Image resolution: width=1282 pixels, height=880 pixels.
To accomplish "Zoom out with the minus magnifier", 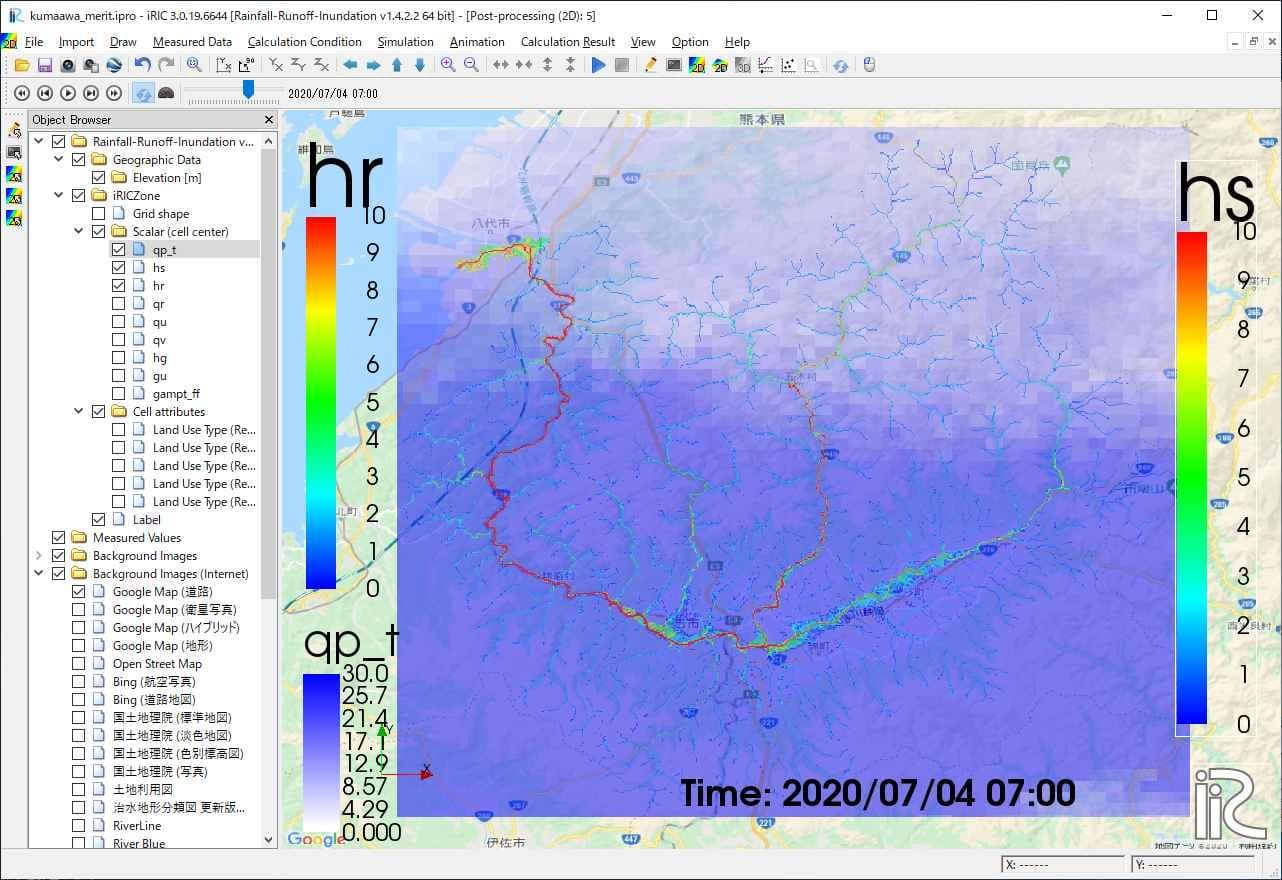I will pos(471,65).
